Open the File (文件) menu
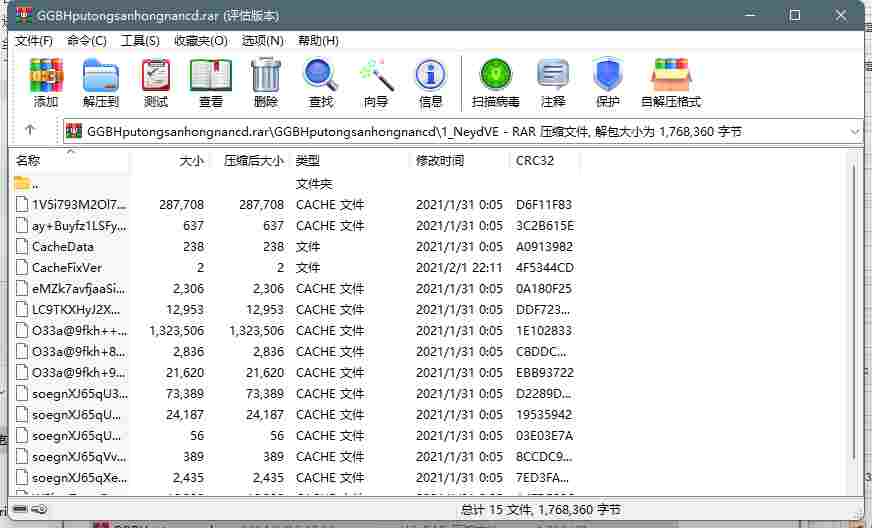Screen dimensions: 872x528 [x=34, y=41]
